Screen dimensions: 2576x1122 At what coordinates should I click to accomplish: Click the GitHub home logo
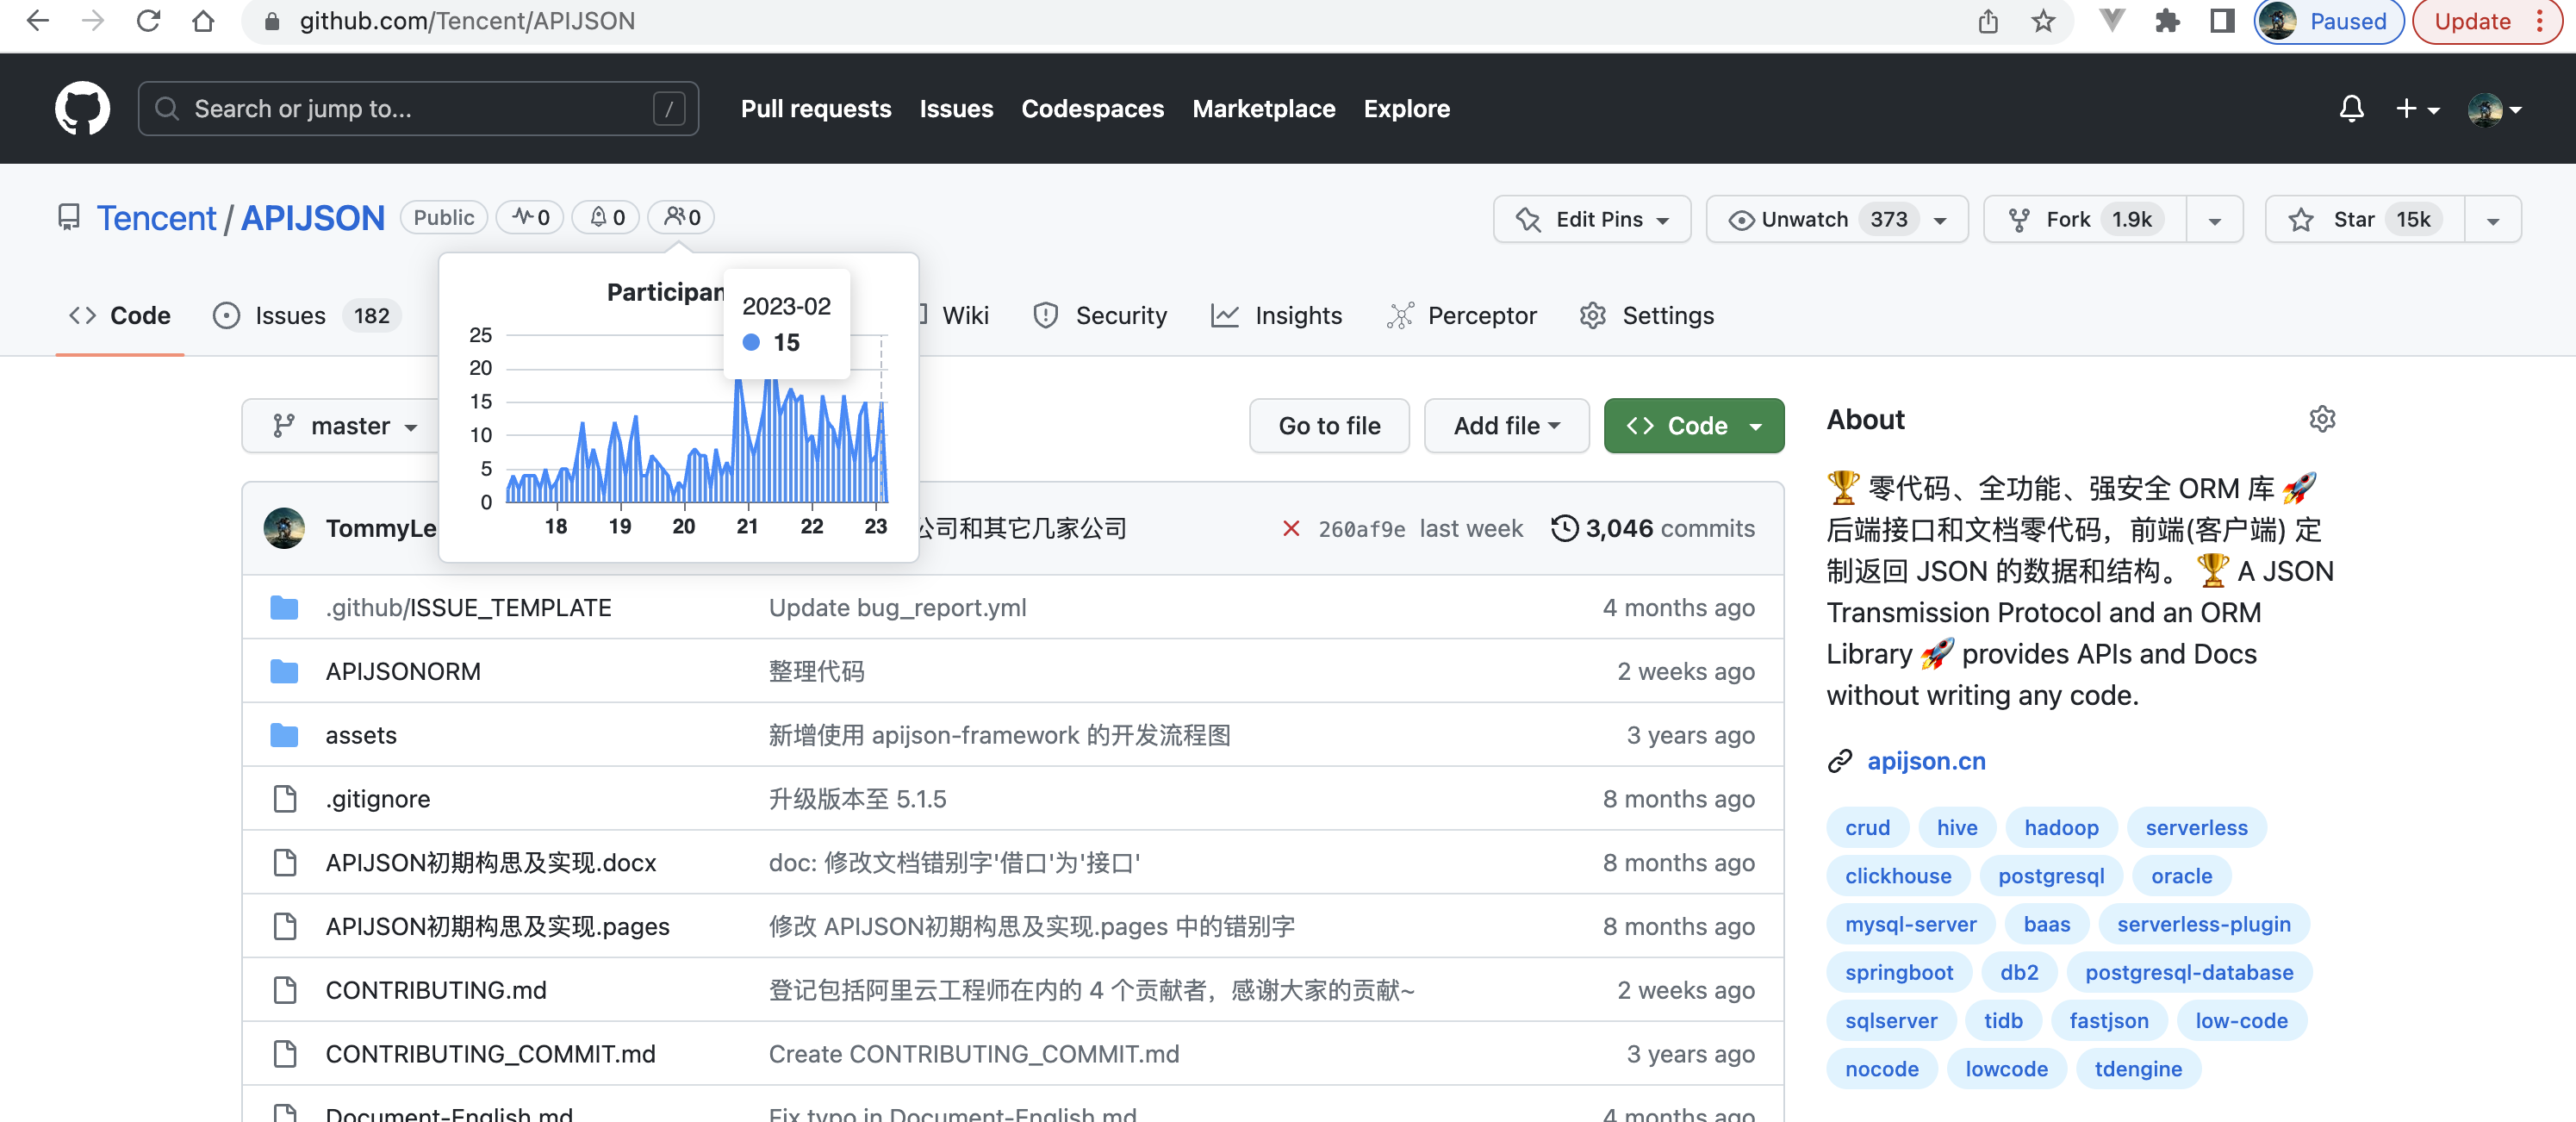coord(81,108)
